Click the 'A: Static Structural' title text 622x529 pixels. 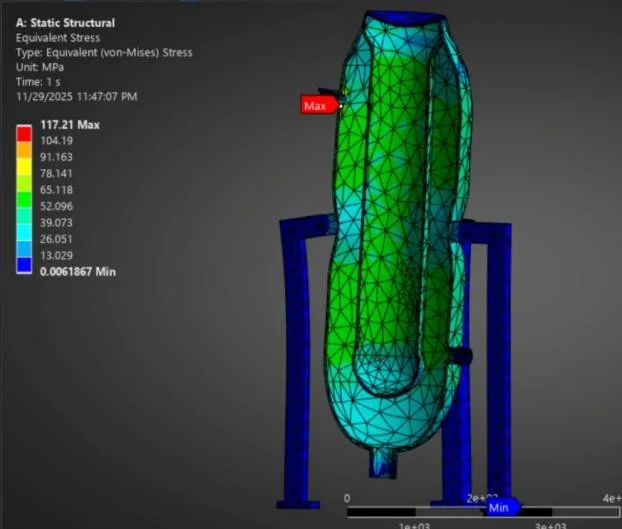(65, 23)
